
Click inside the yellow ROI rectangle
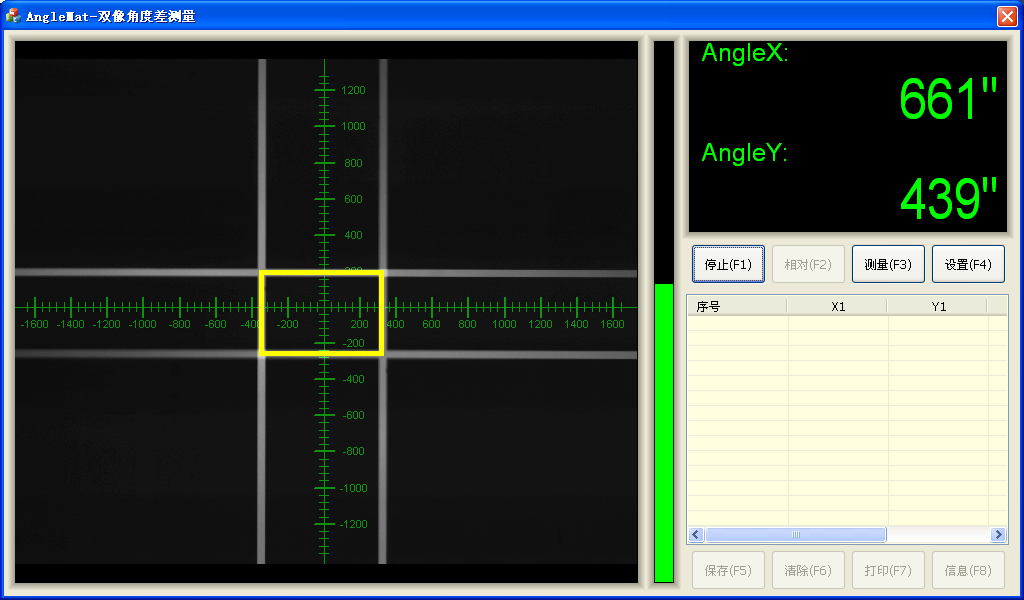click(321, 312)
